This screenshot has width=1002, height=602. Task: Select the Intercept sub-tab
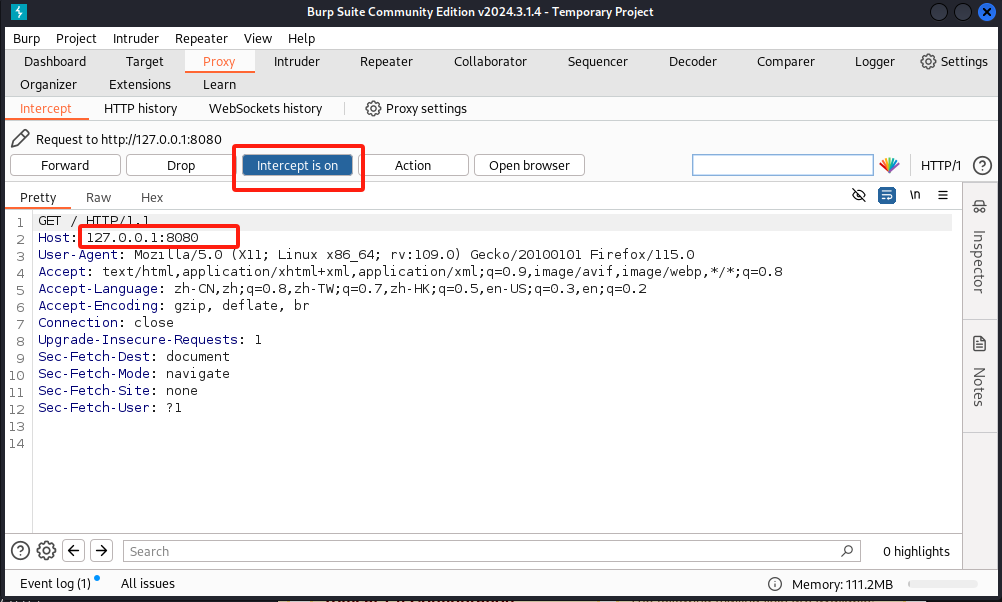(x=46, y=109)
